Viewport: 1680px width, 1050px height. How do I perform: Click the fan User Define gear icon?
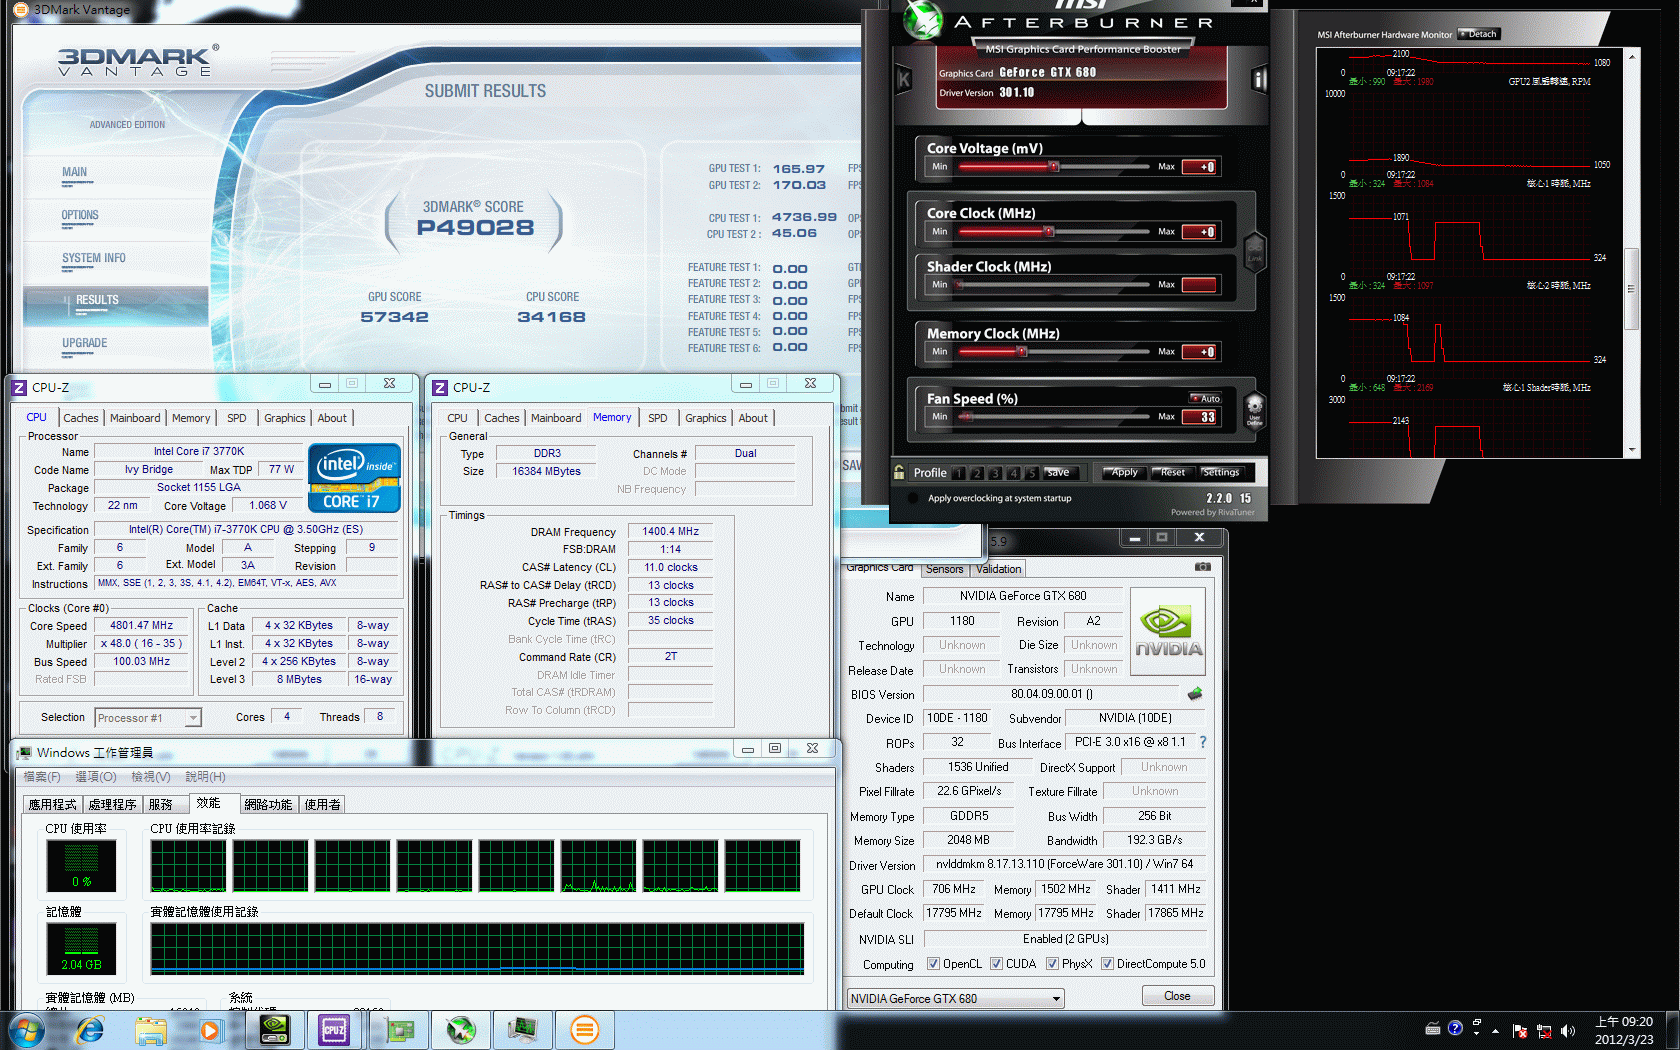(x=1254, y=410)
